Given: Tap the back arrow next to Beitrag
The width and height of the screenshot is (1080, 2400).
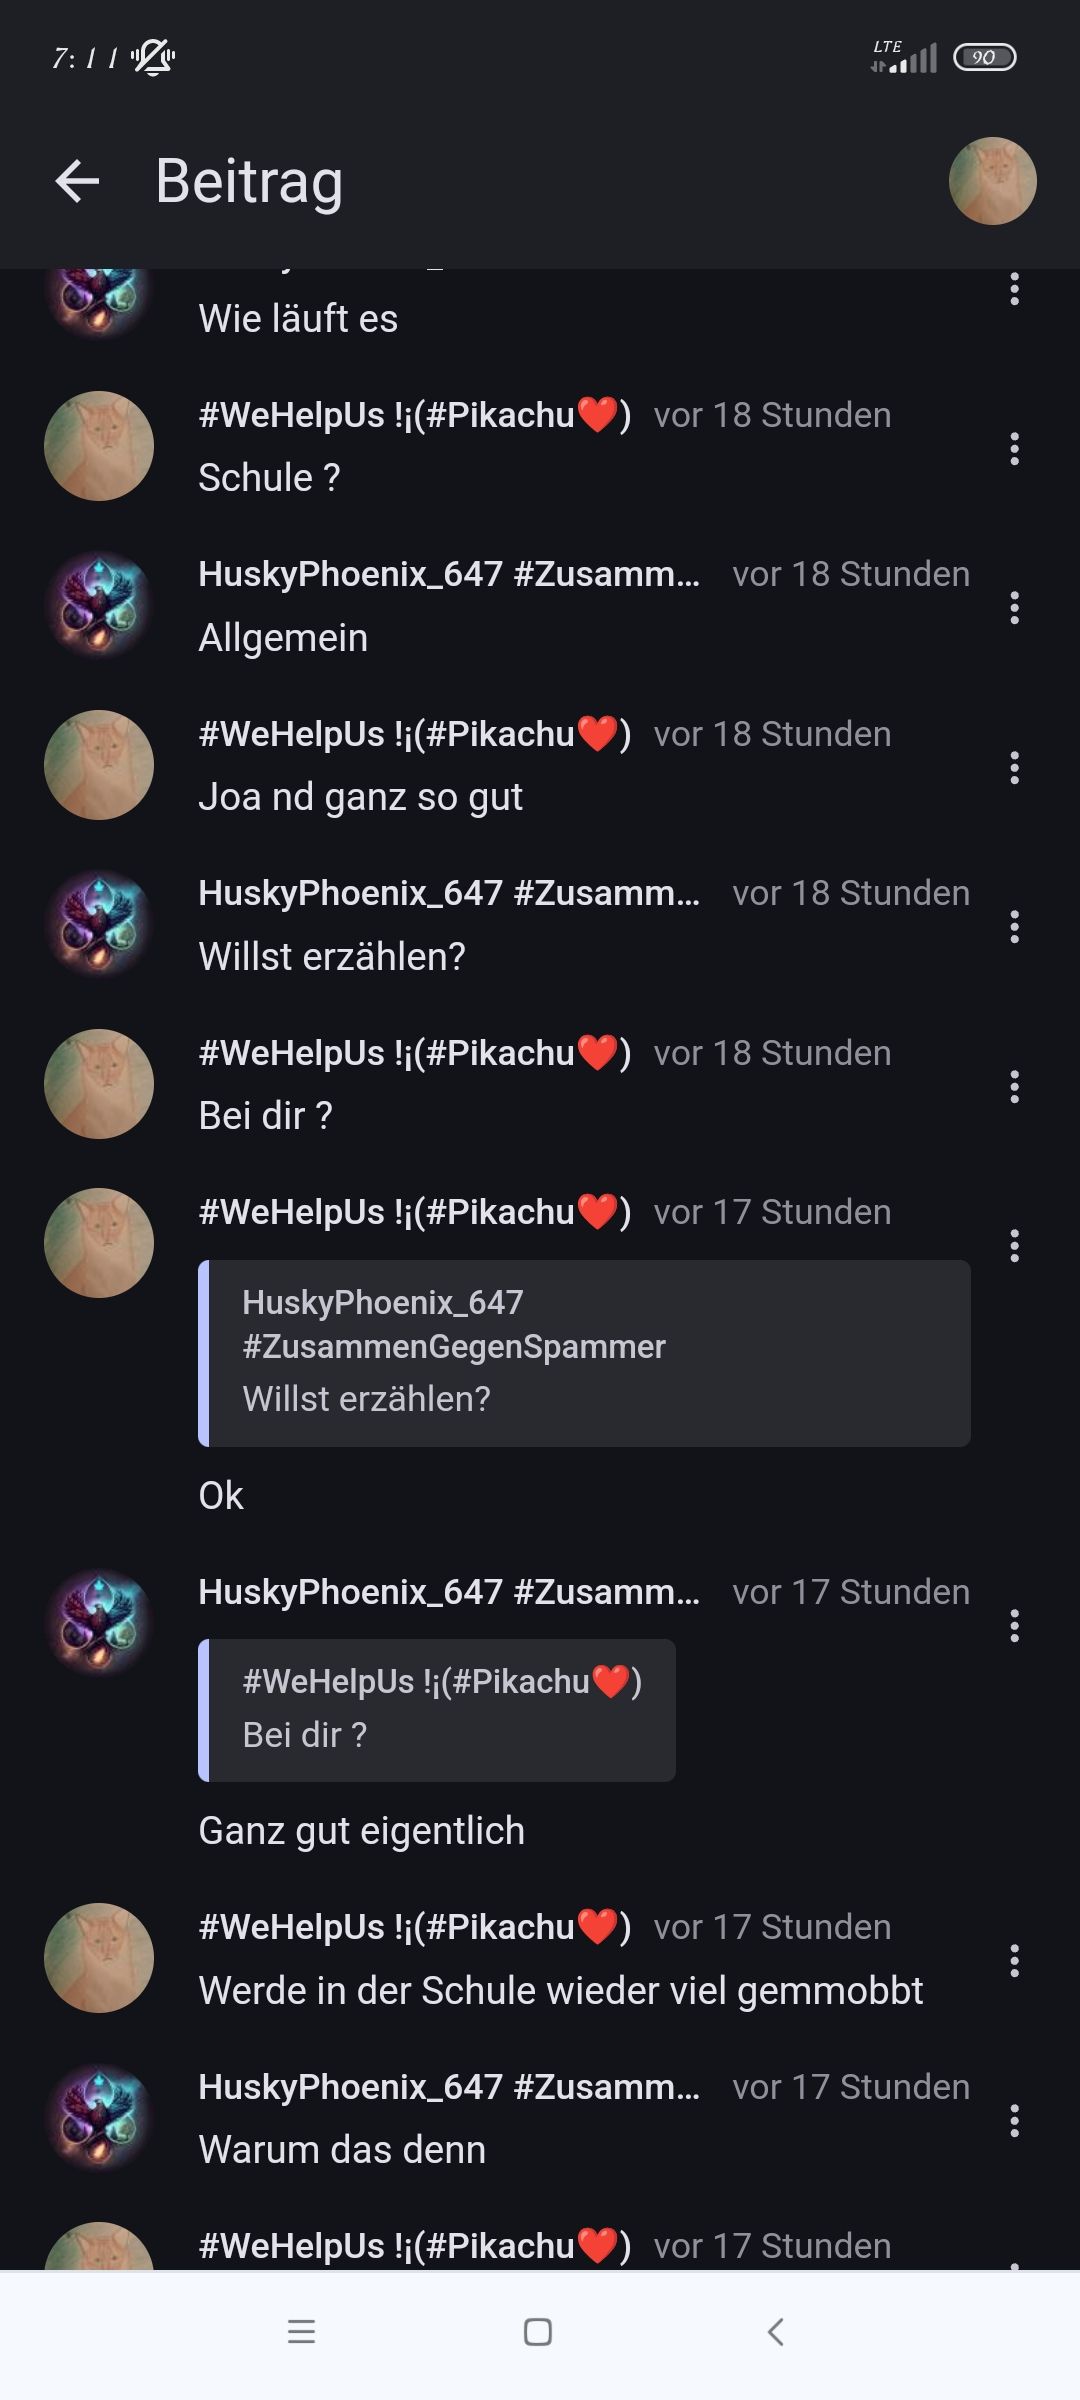Looking at the screenshot, I should point(77,181).
